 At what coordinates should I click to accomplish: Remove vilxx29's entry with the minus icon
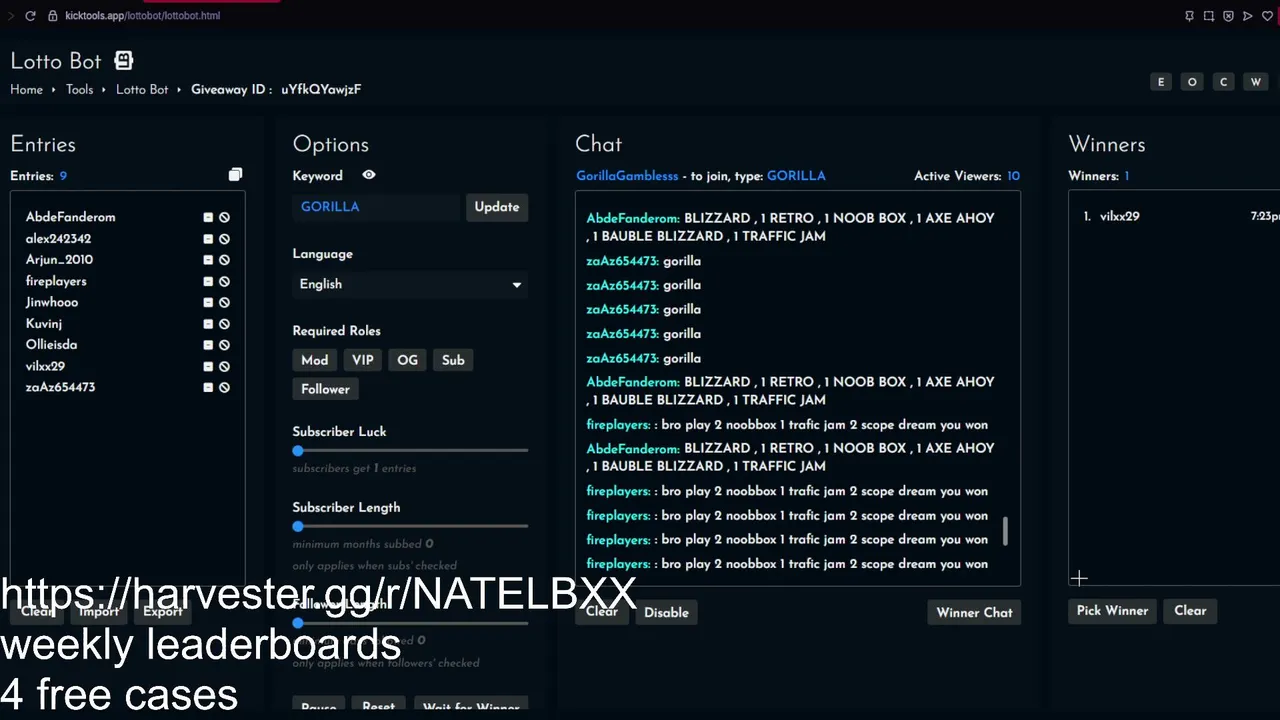(208, 366)
